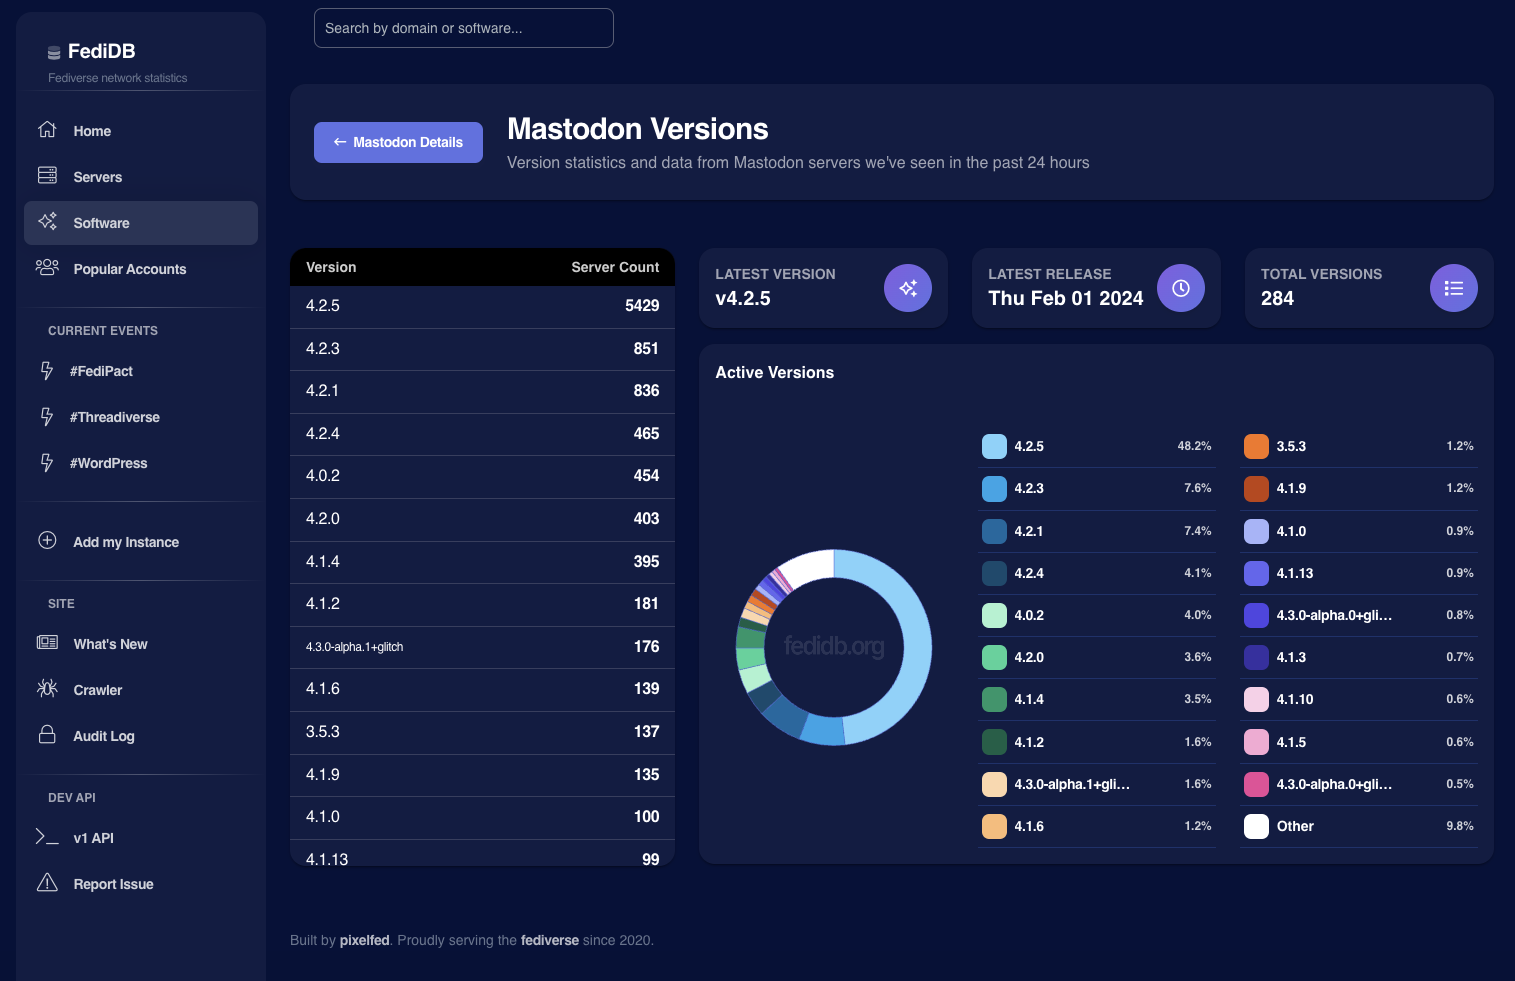Viewport: 1515px width, 981px height.
Task: Select the 4.2.5 row in versions table
Action: coord(482,306)
